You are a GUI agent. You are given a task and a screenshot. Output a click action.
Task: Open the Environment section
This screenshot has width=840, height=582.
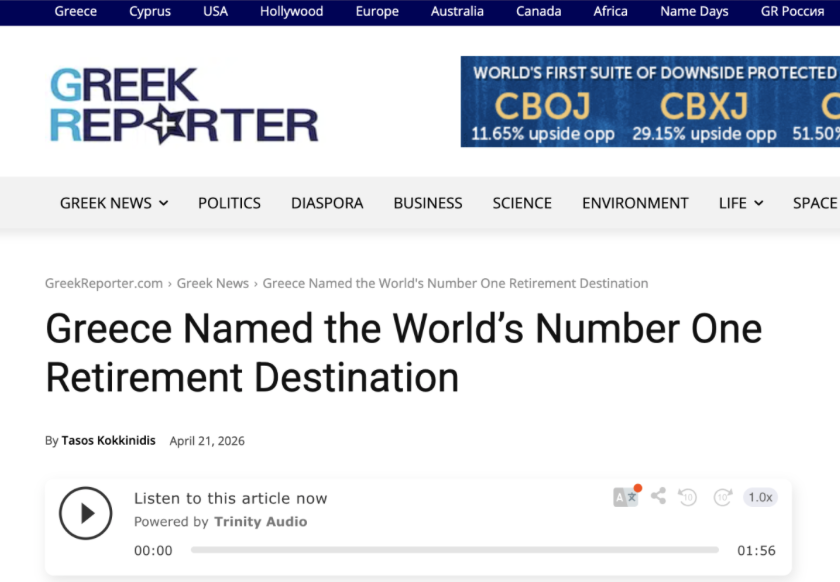tap(635, 203)
